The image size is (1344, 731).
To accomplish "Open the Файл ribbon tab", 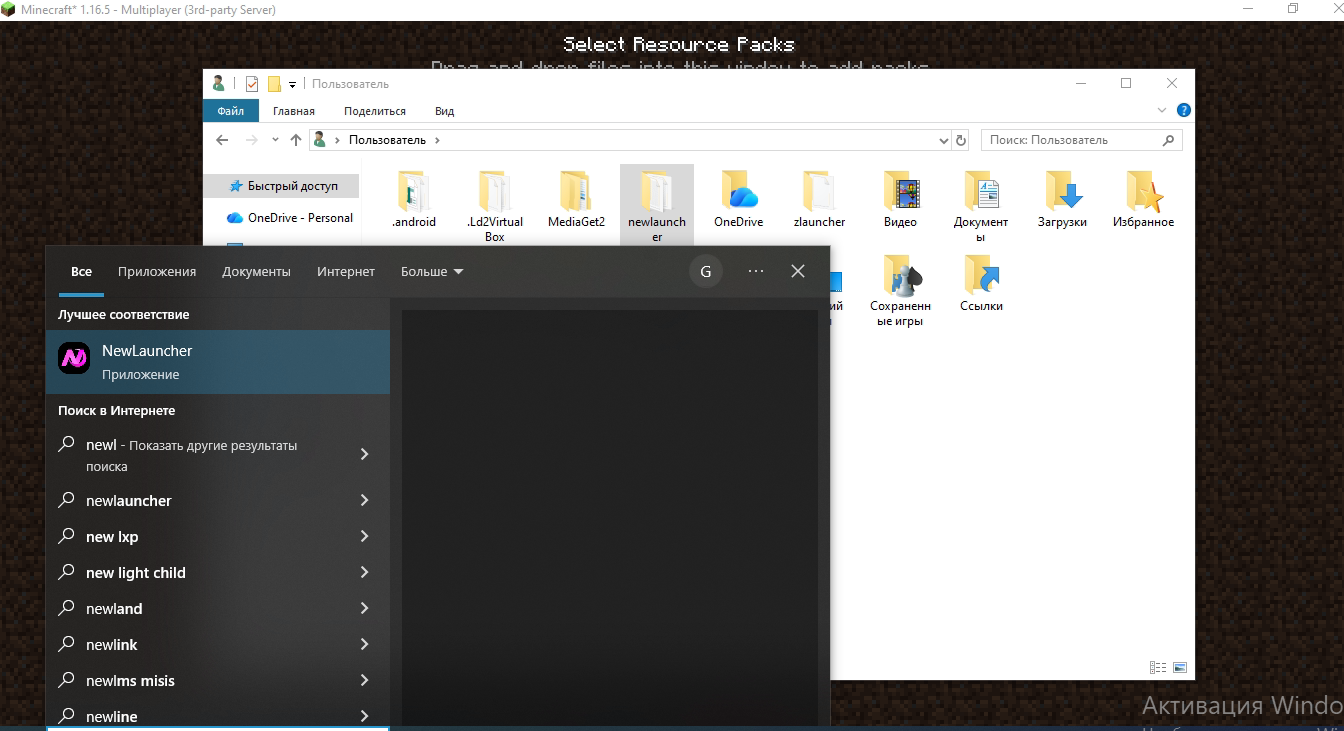I will [230, 111].
